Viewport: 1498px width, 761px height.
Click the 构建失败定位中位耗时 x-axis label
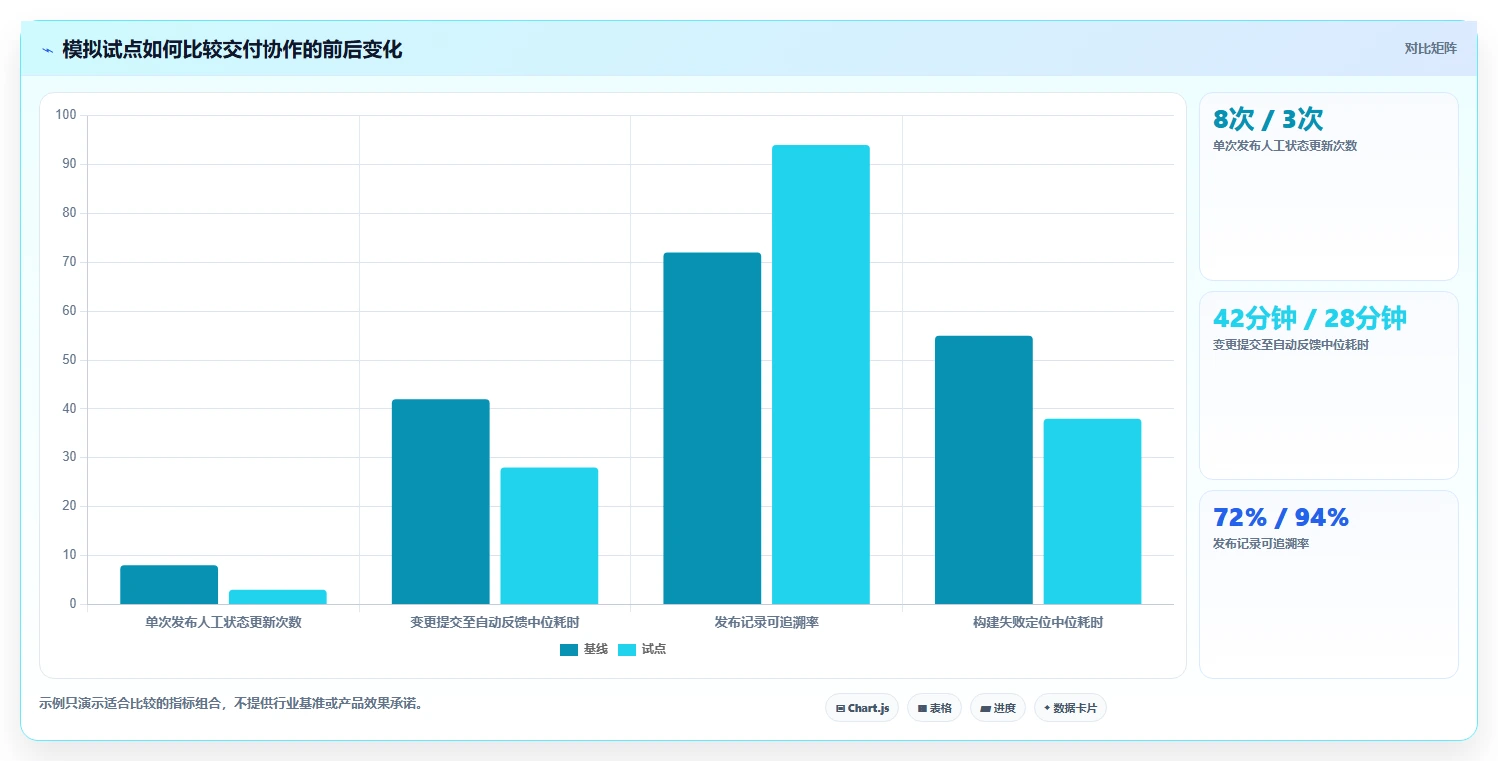pos(1038,622)
